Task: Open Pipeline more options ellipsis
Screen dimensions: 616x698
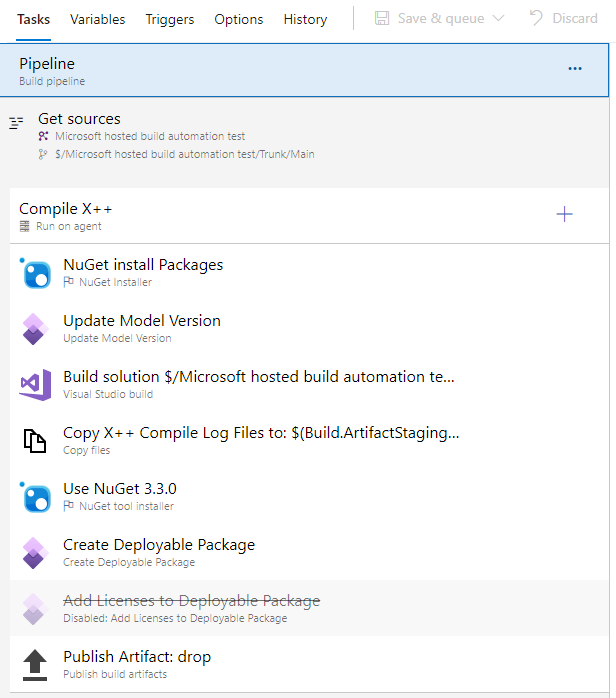Action: [575, 69]
